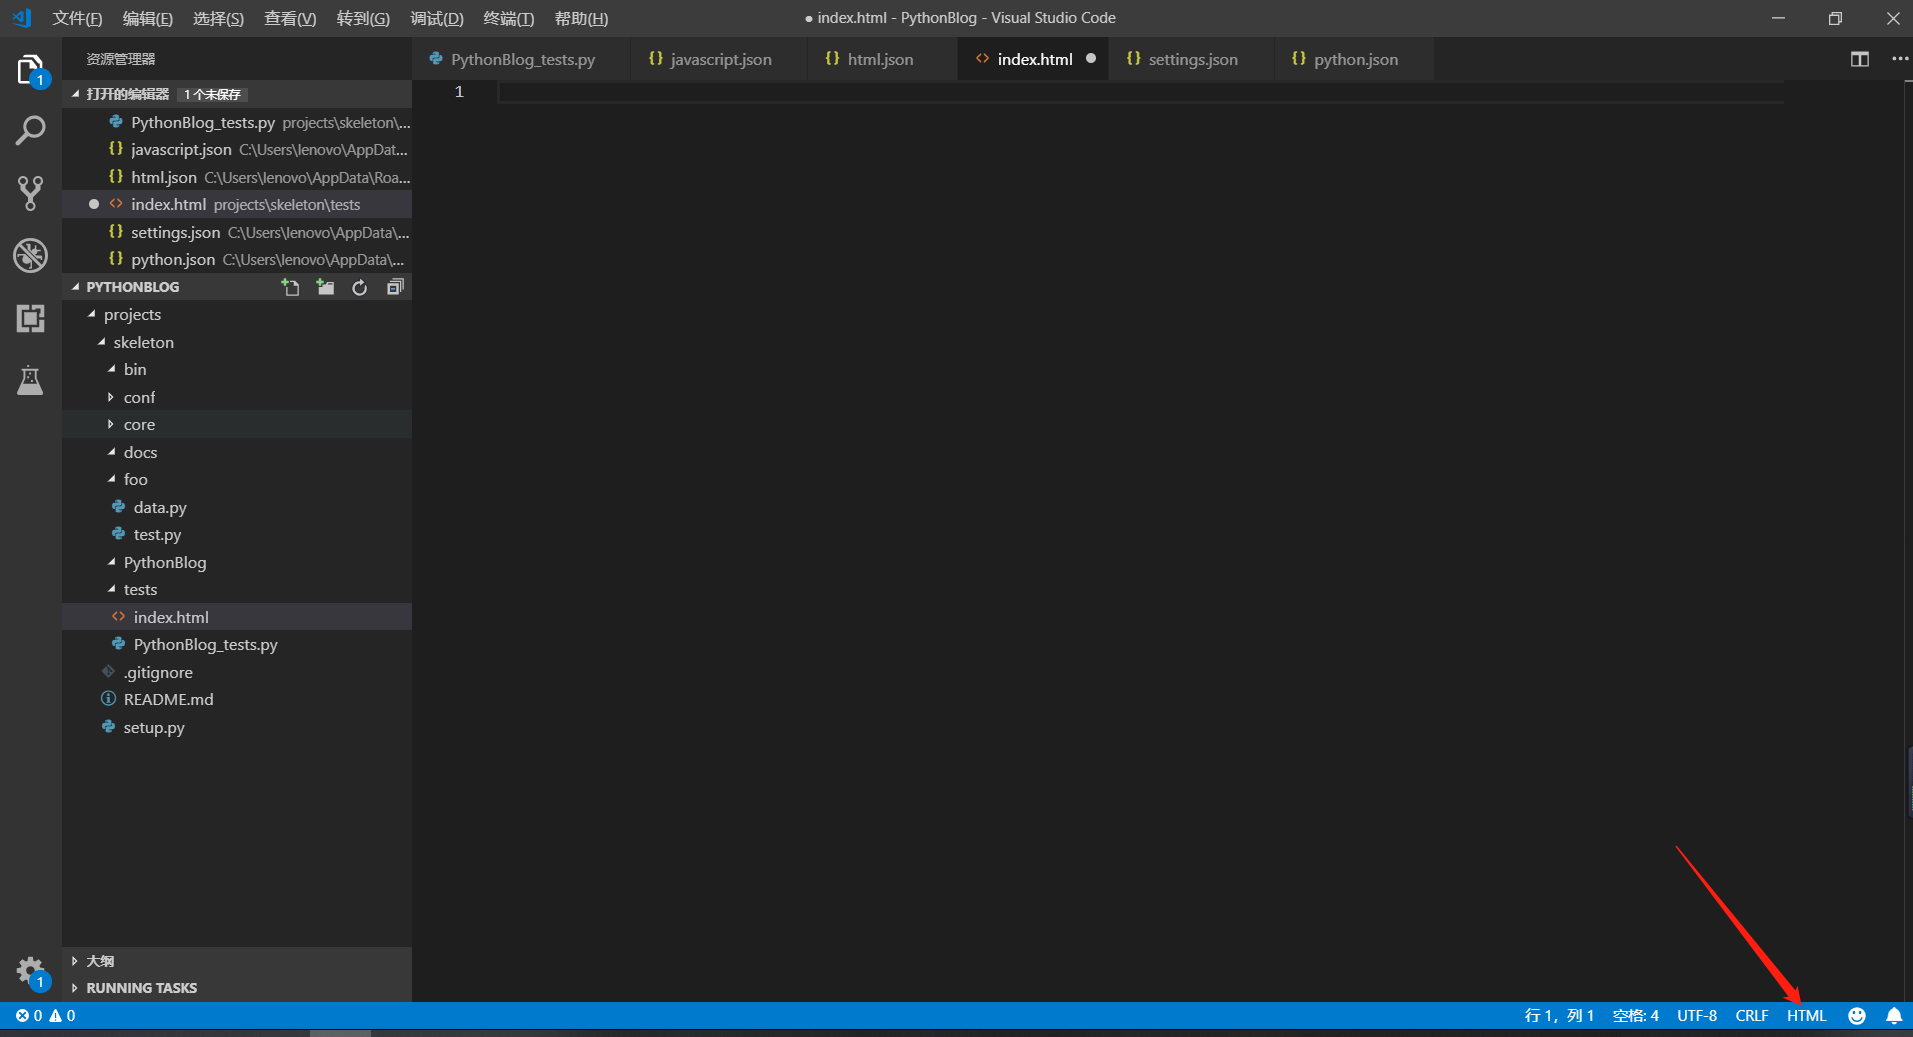Open the Source Control view
Image resolution: width=1913 pixels, height=1037 pixels.
(29, 192)
